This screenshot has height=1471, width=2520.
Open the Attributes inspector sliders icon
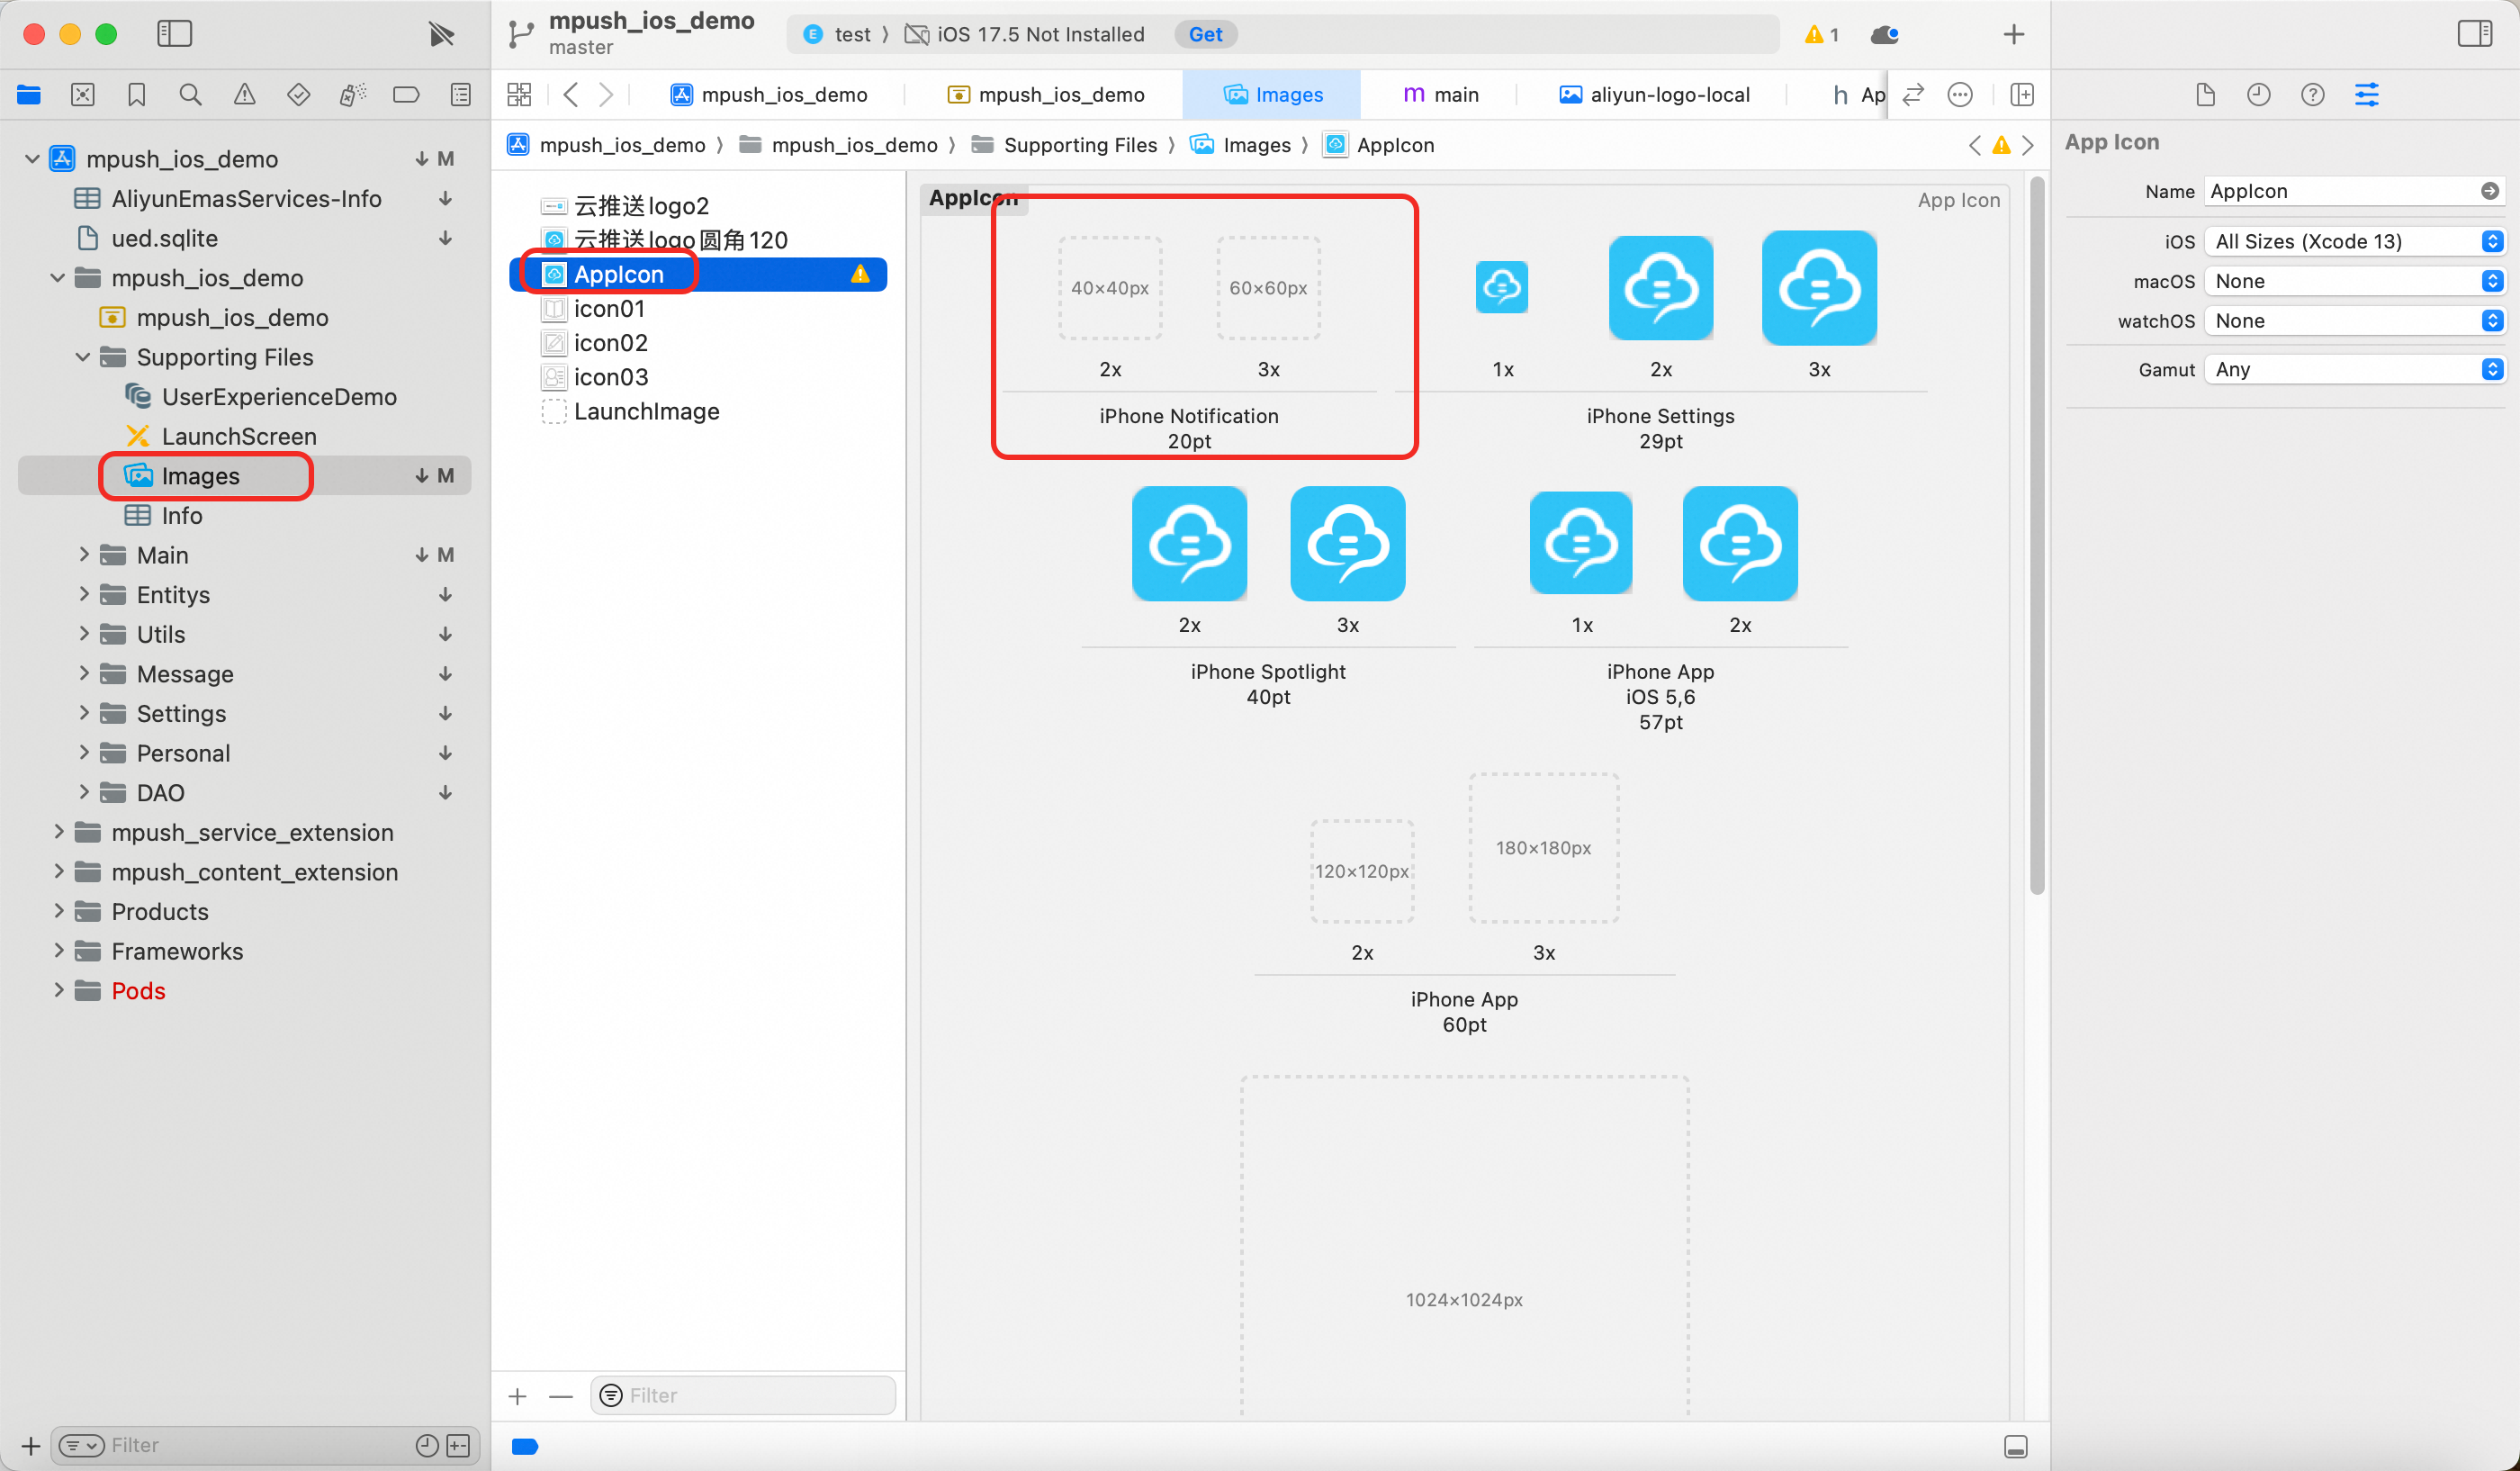coord(2367,95)
